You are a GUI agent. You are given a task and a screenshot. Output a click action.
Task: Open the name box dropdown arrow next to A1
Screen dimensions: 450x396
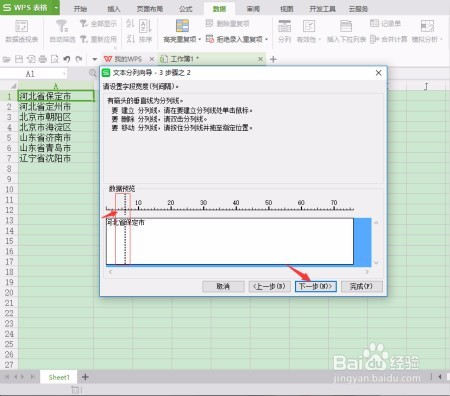64,73
